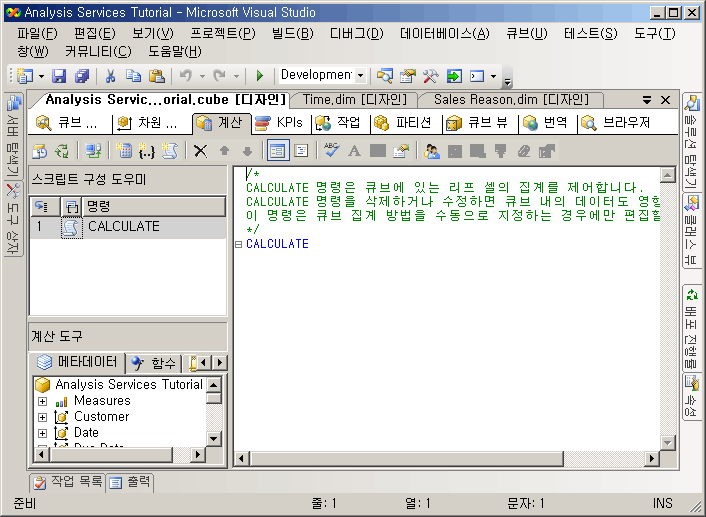Viewport: 706px width, 517px height.
Task: Open the 출력 panel tab
Action: pos(130,482)
